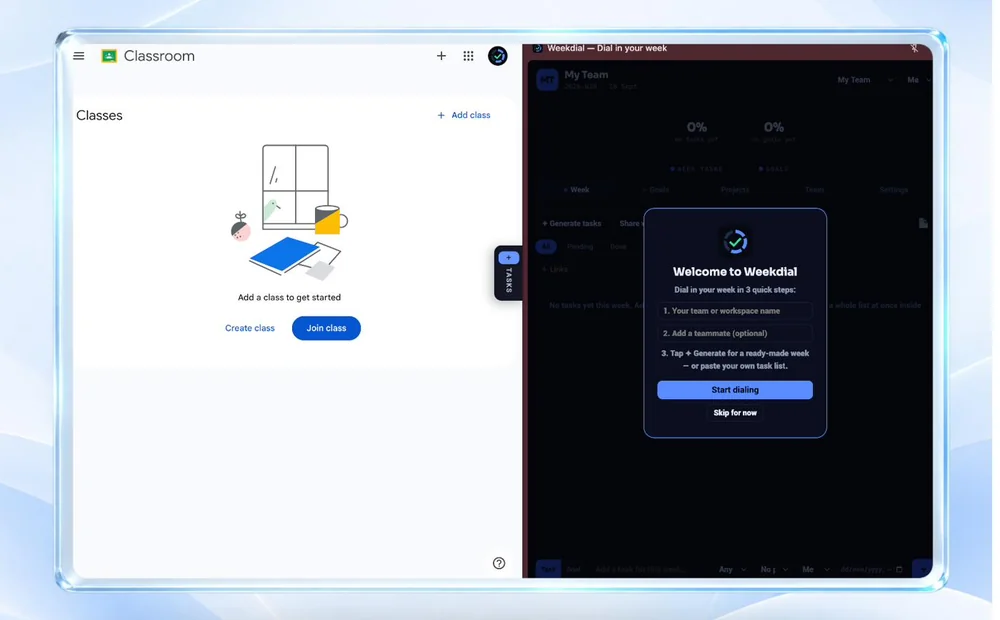This screenshot has width=1000, height=620.
Task: Click the date input in task bar
Action: click(x=871, y=569)
